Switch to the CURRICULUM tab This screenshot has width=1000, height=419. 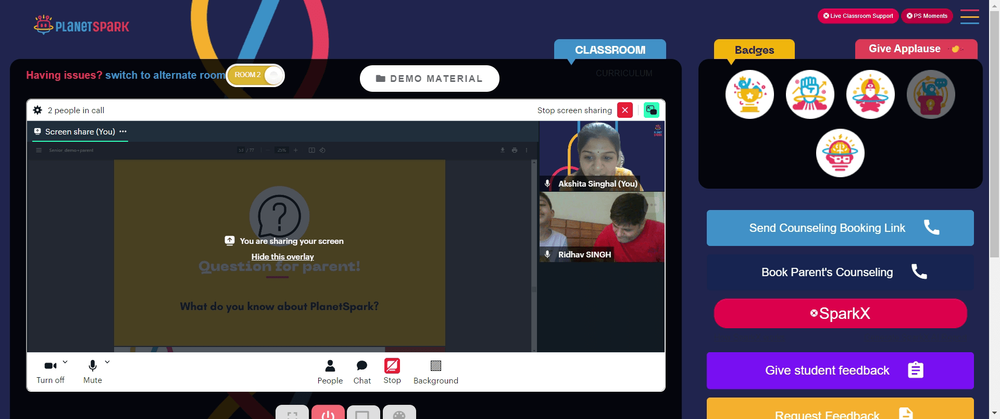tap(624, 73)
